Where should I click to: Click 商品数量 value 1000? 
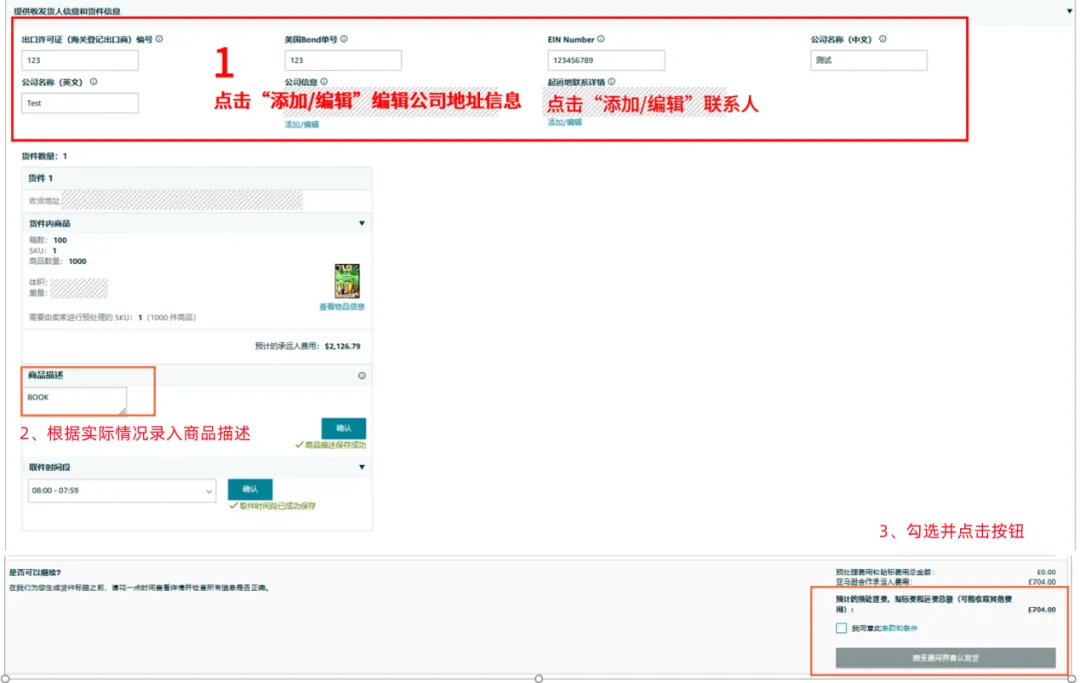coord(77,262)
